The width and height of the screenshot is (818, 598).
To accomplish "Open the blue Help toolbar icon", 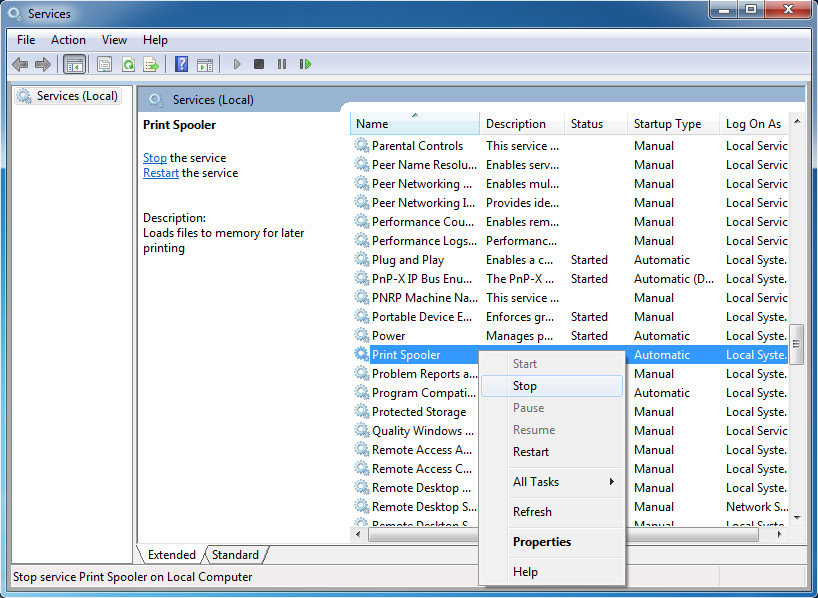I will click(x=181, y=64).
